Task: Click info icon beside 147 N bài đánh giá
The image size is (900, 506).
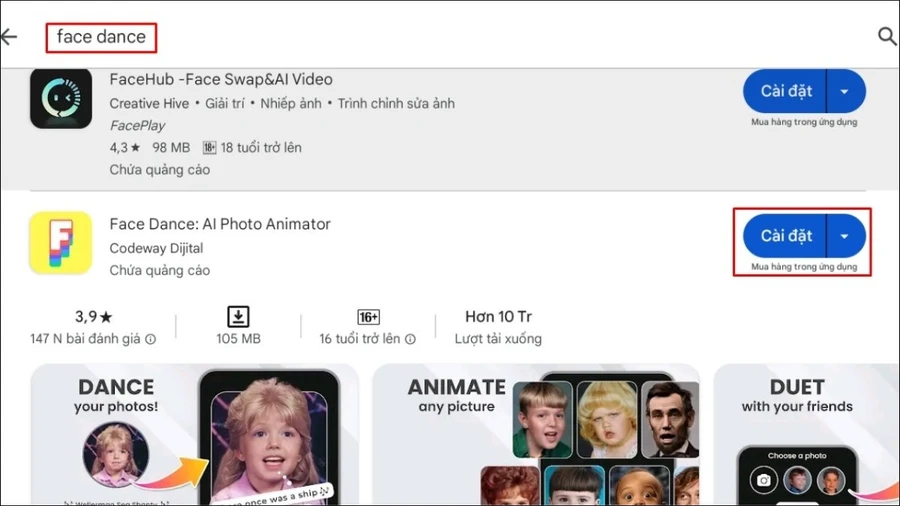Action: [150, 339]
